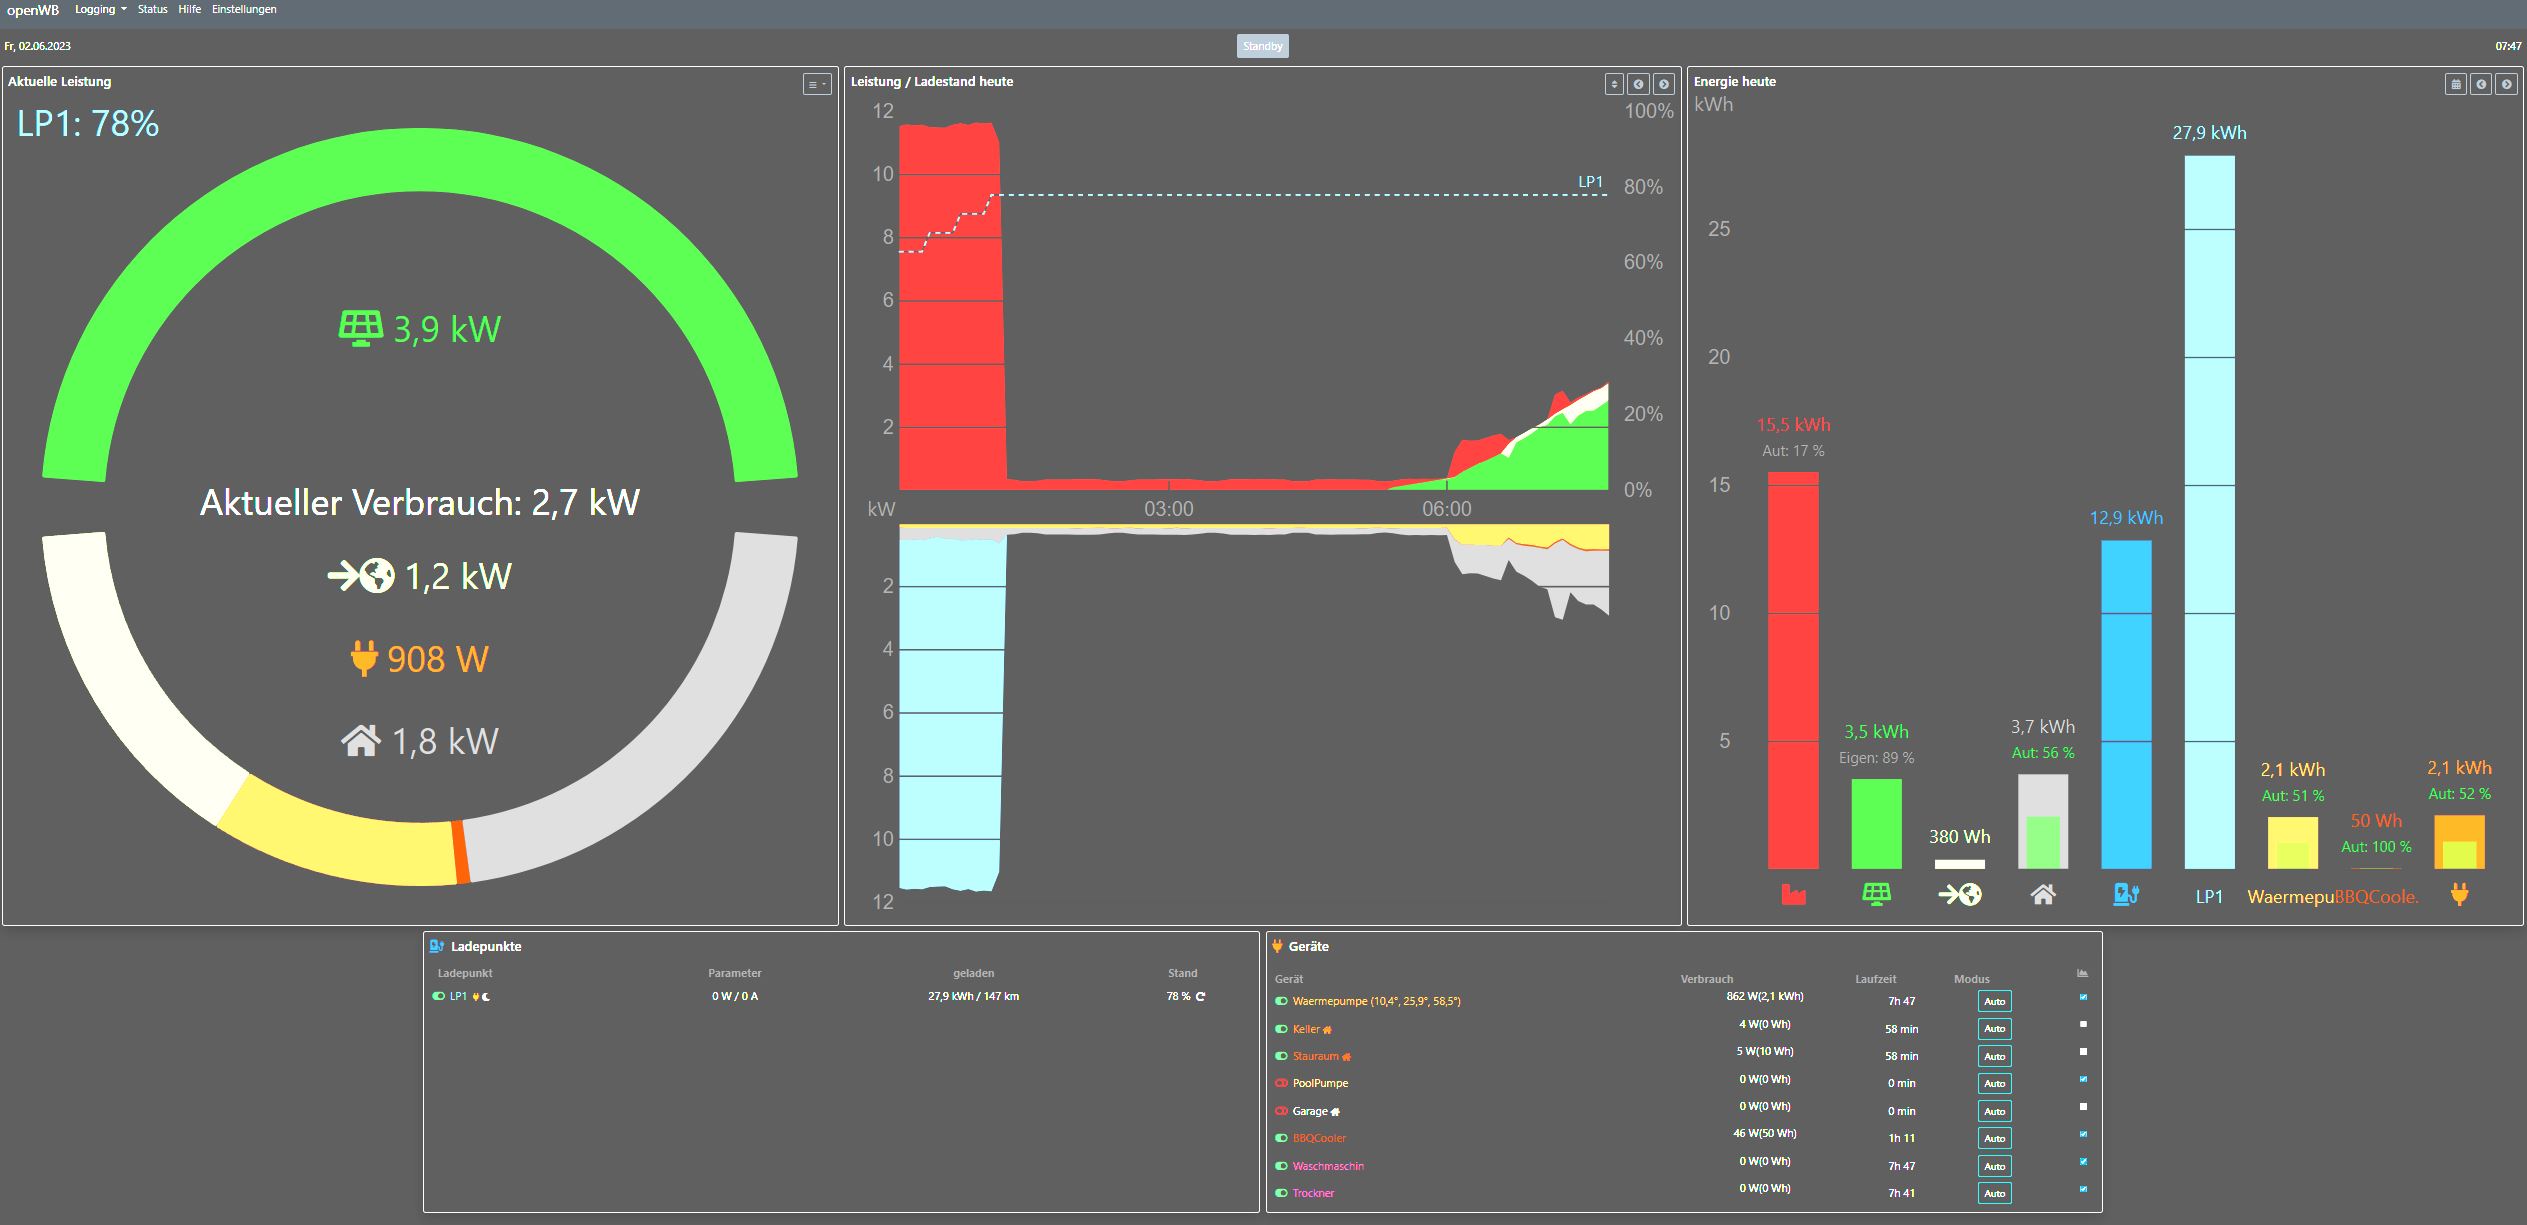
Task: Click the Standby button
Action: pos(1262,46)
